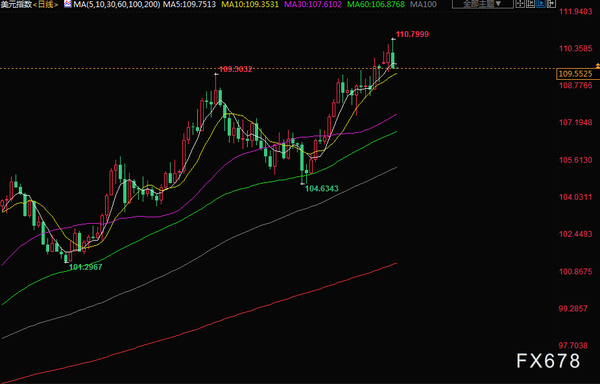This screenshot has height=384, width=600.
Task: Click the MA indicator chart icon
Action: [x=68, y=4]
